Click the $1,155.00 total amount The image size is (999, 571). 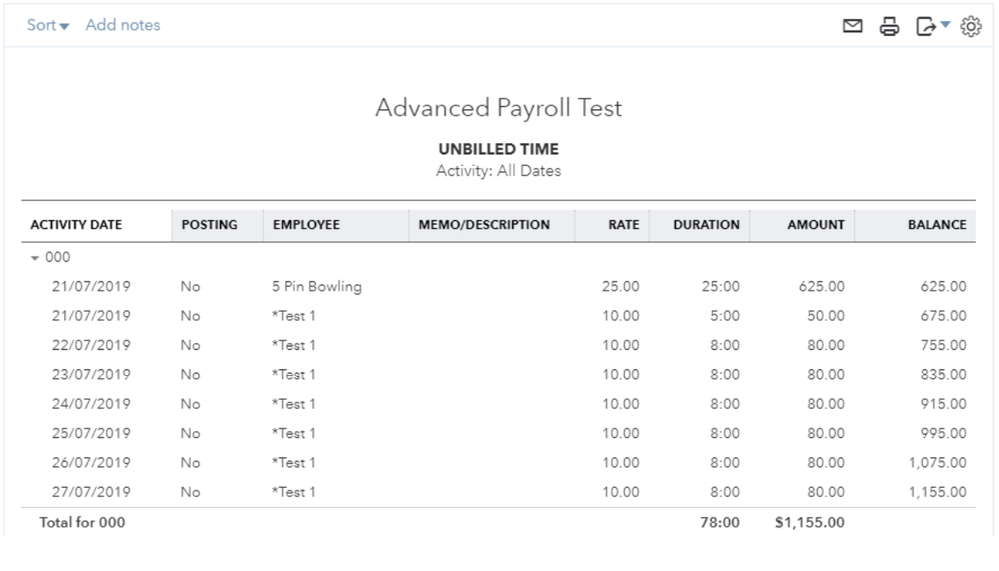click(x=809, y=522)
